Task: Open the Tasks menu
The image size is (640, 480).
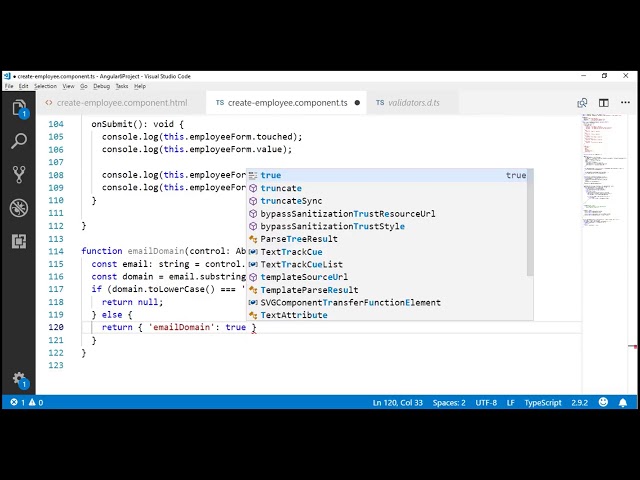Action: (122, 86)
